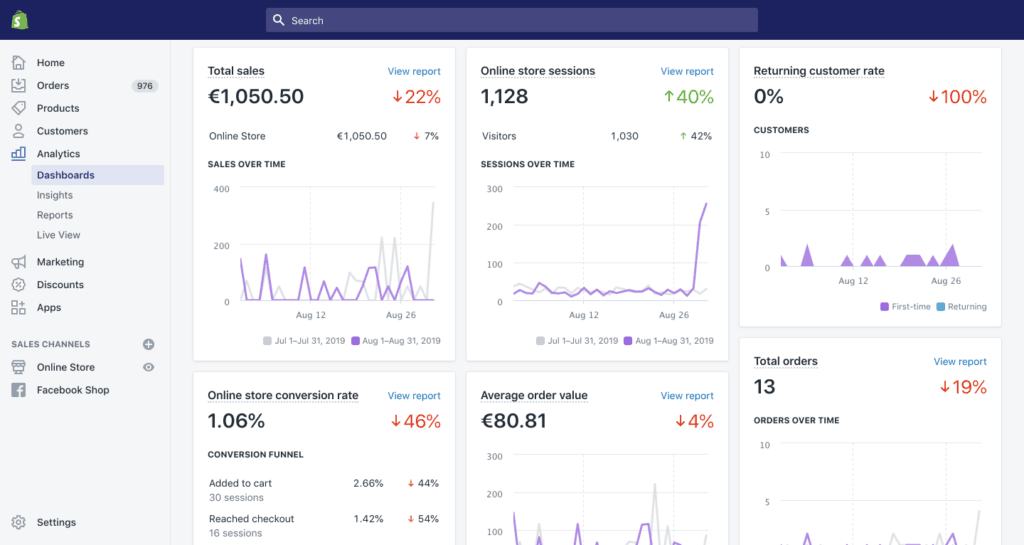Click Online store conversion rate title

(x=283, y=396)
